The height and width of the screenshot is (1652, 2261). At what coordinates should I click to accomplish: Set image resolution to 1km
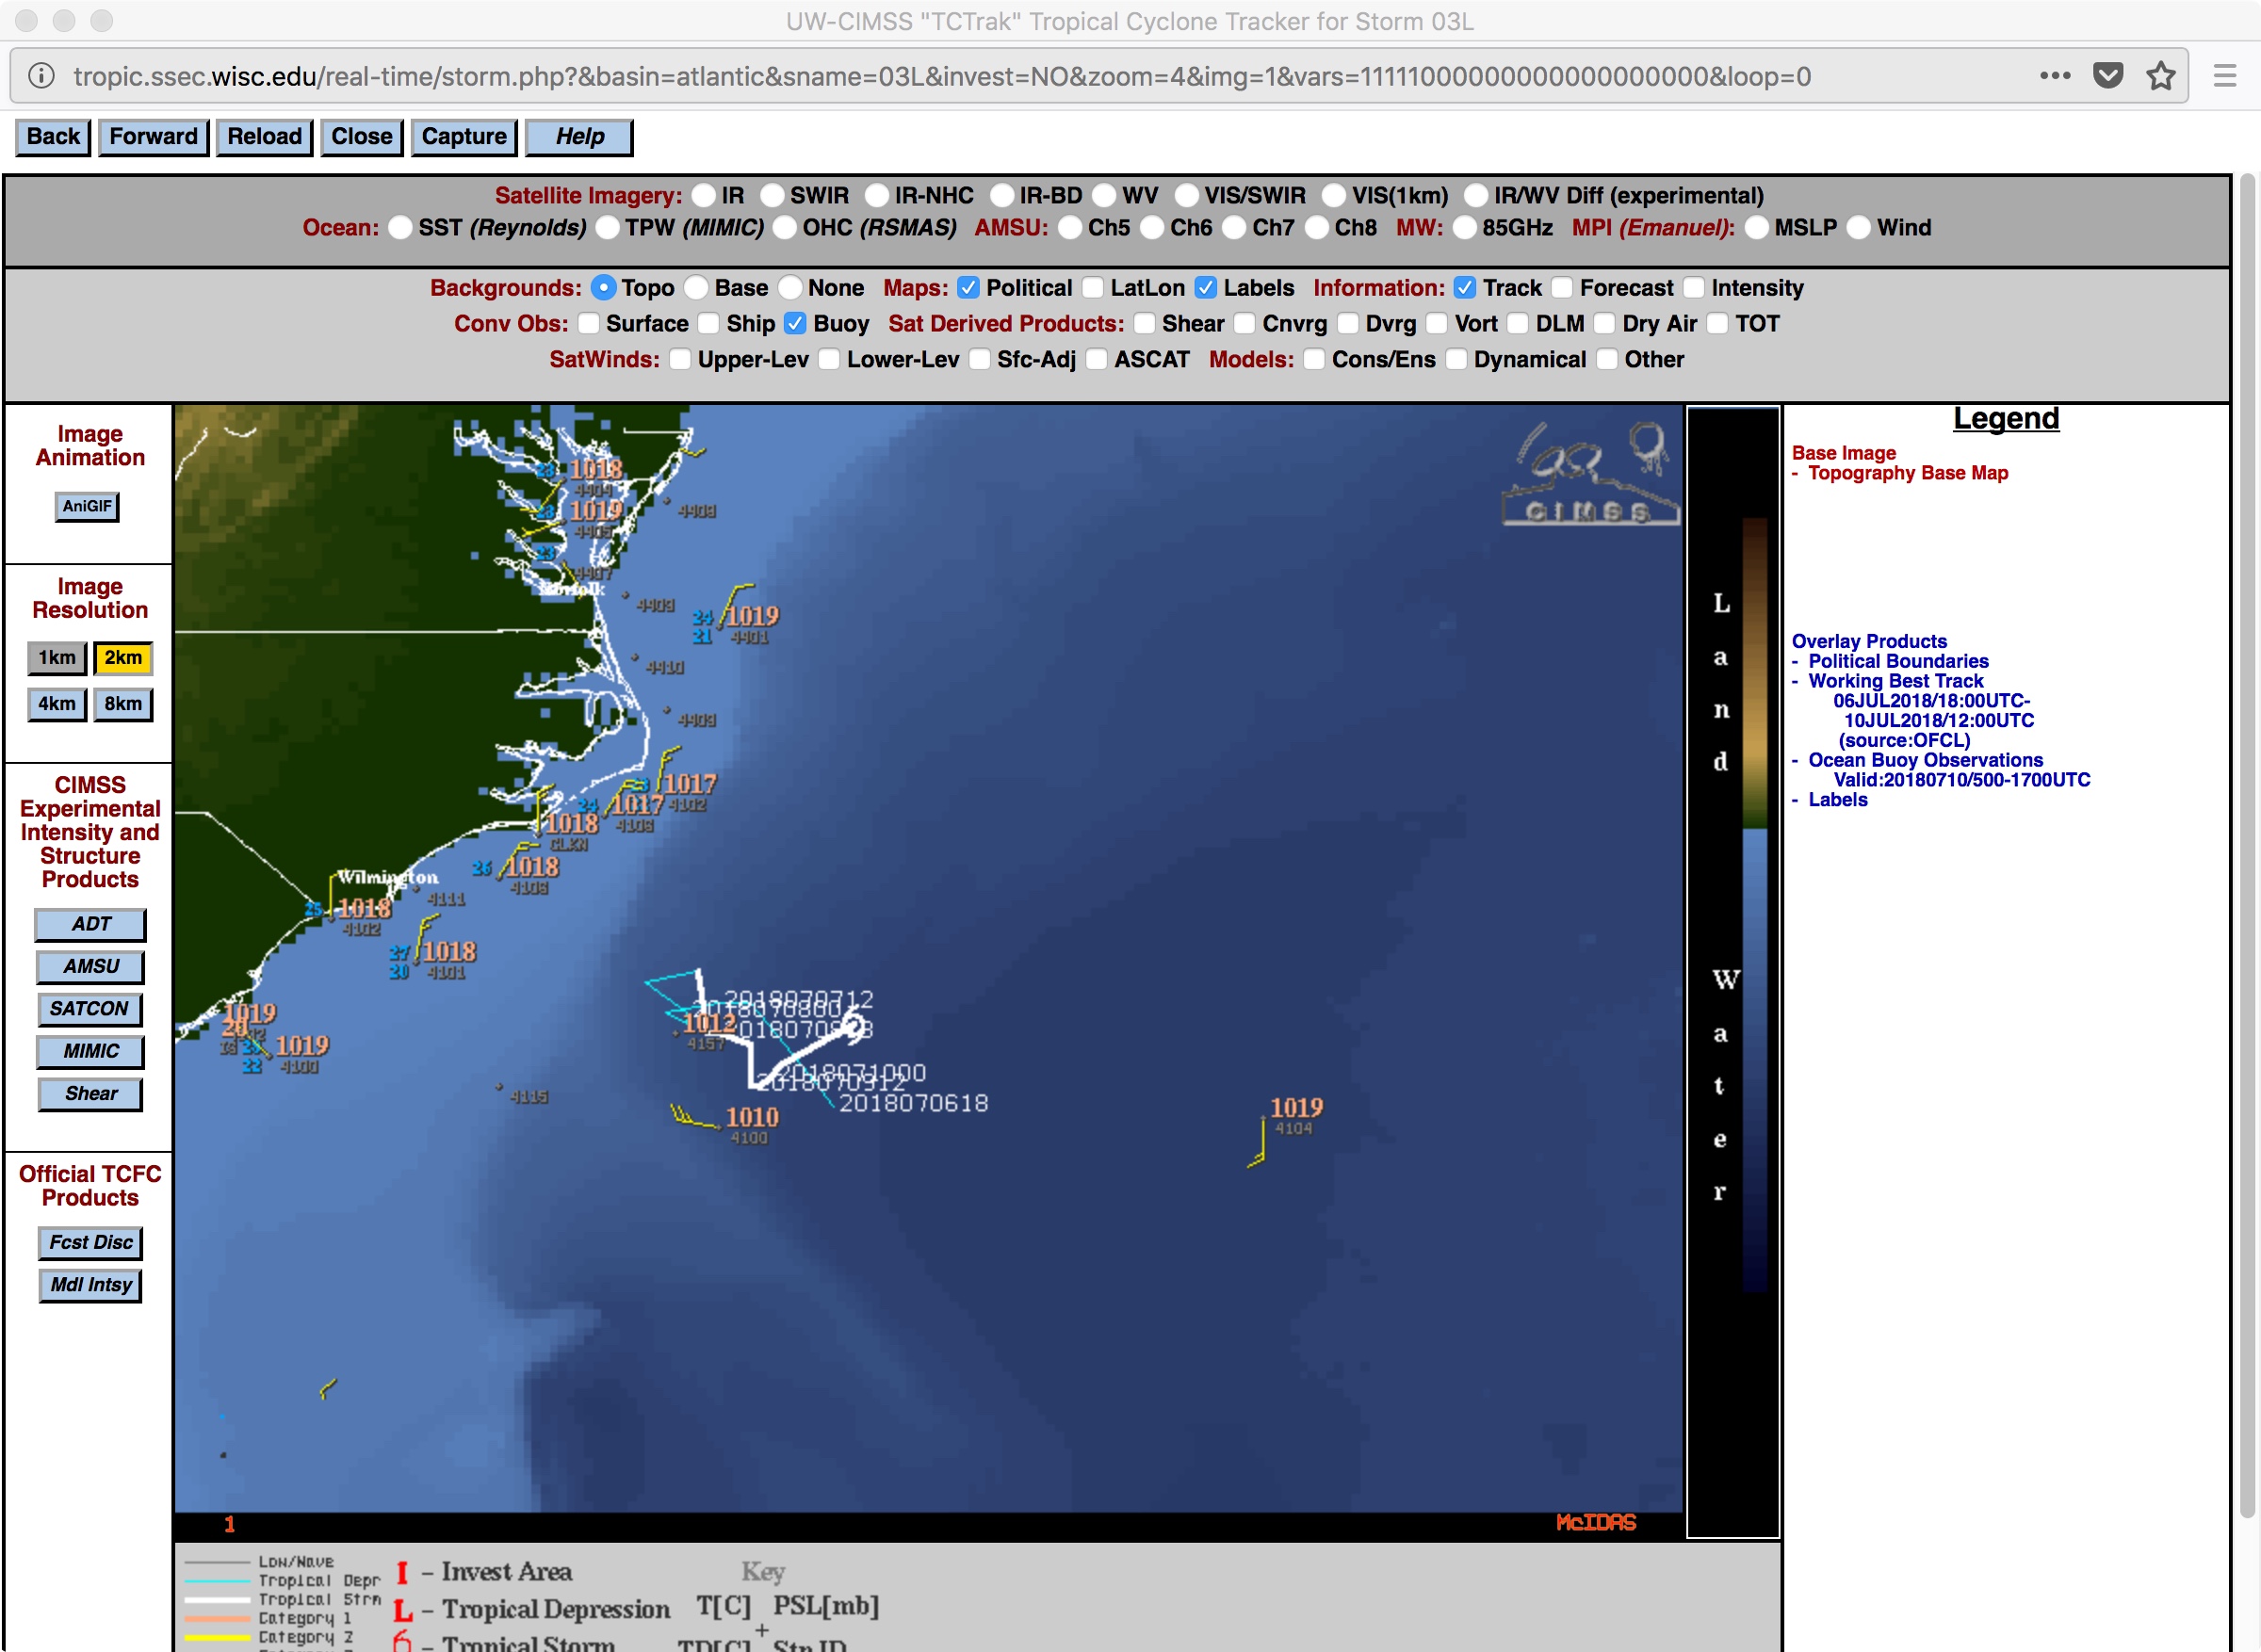pyautogui.click(x=57, y=658)
